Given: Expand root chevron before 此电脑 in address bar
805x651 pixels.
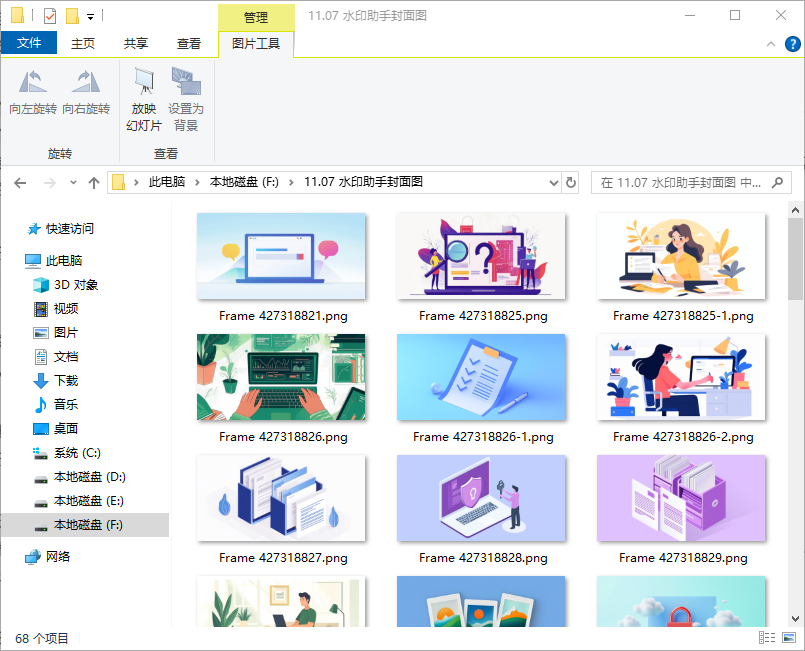Looking at the screenshot, I should pyautogui.click(x=136, y=182).
